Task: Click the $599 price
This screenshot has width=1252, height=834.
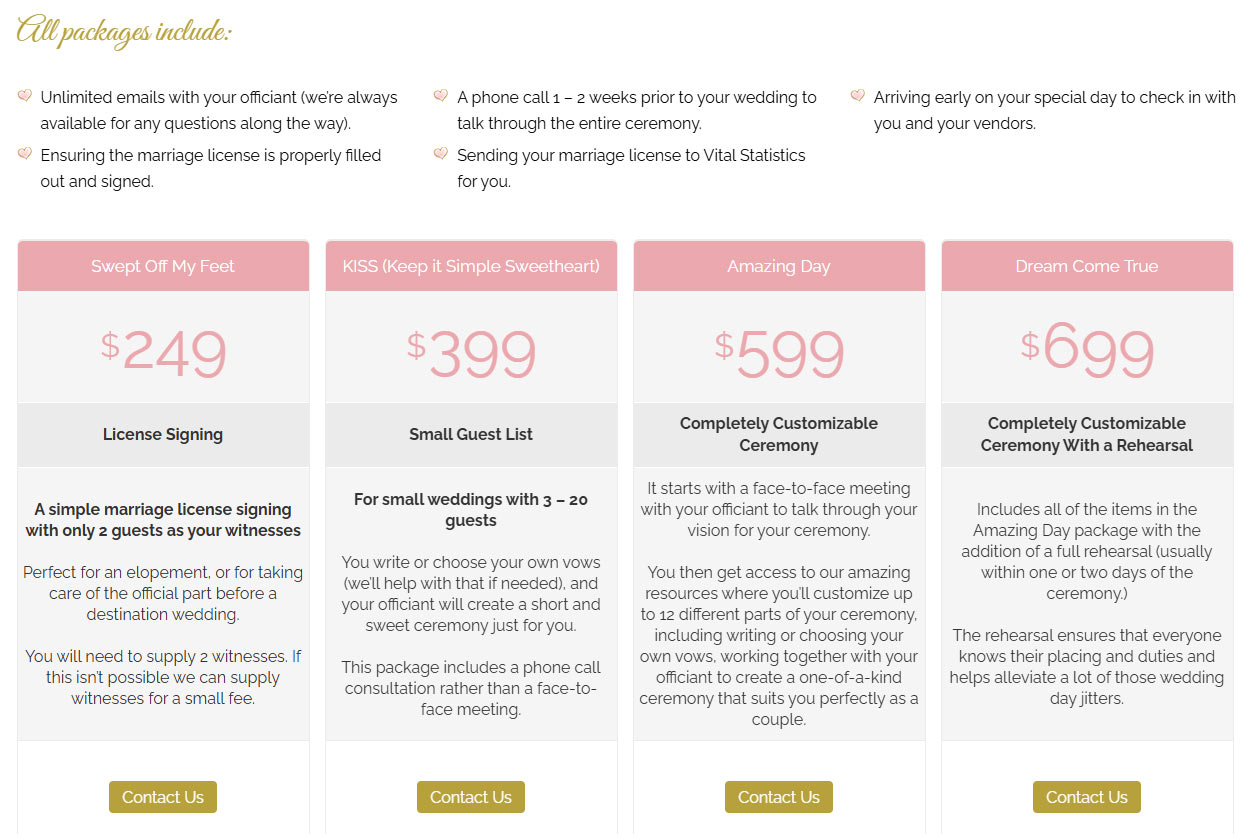Action: pyautogui.click(x=779, y=352)
